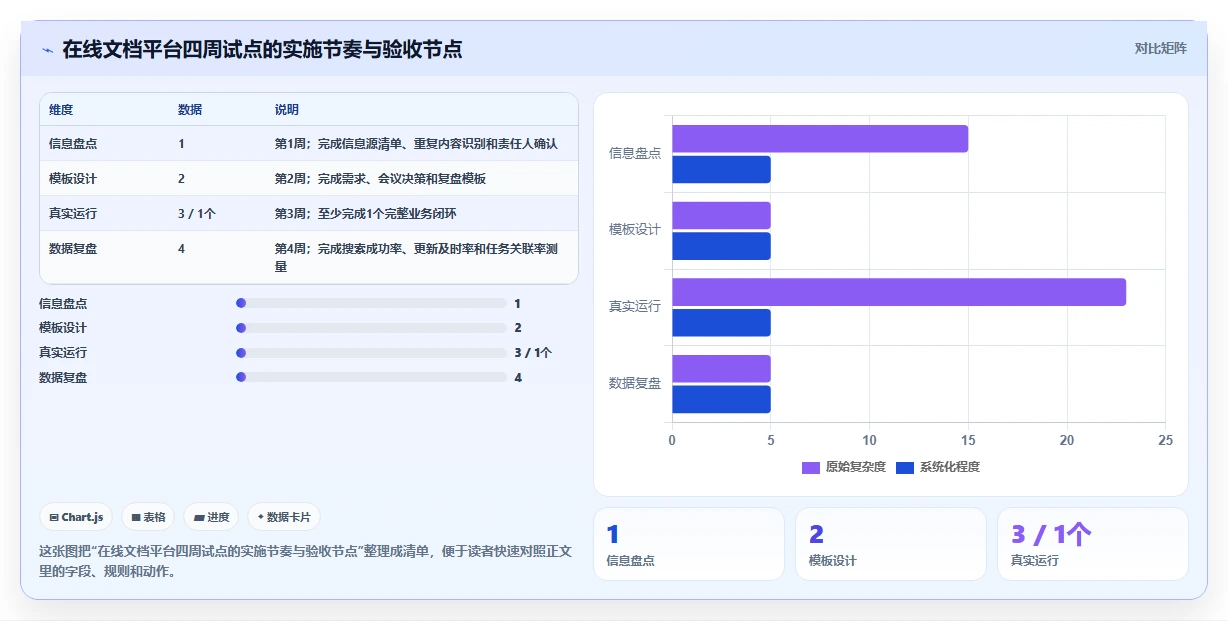Click the 信息盘点 chart axis label
The image size is (1228, 621).
point(635,153)
